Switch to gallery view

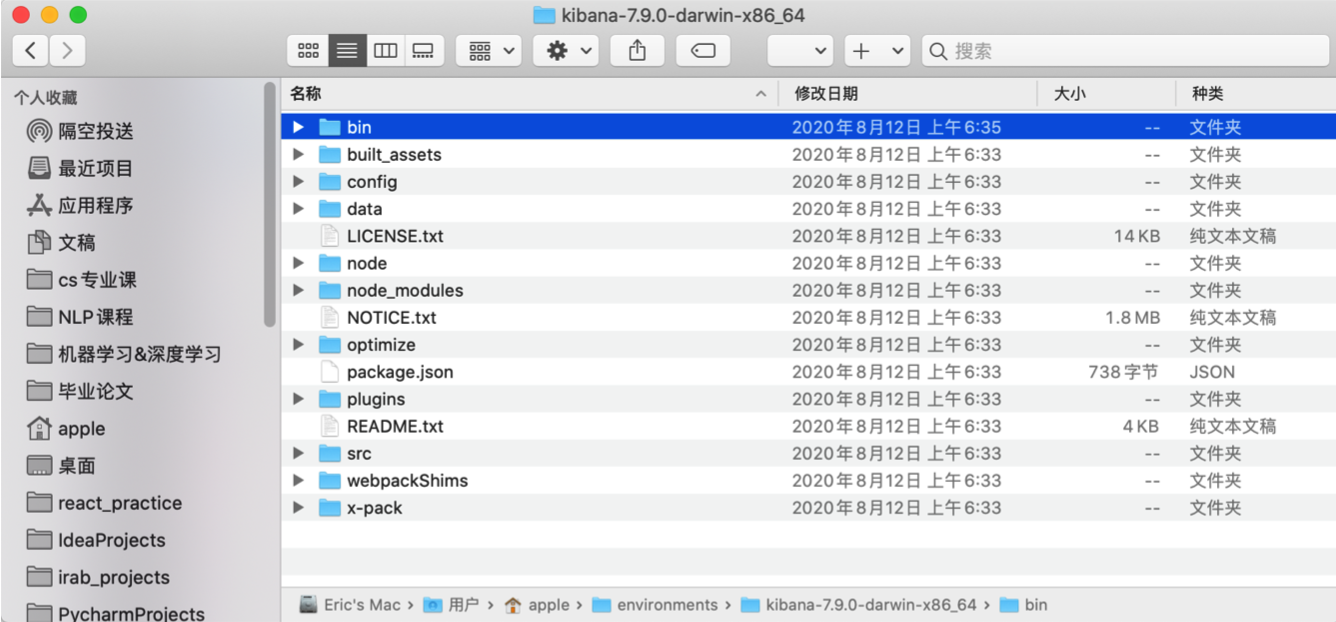pyautogui.click(x=424, y=50)
